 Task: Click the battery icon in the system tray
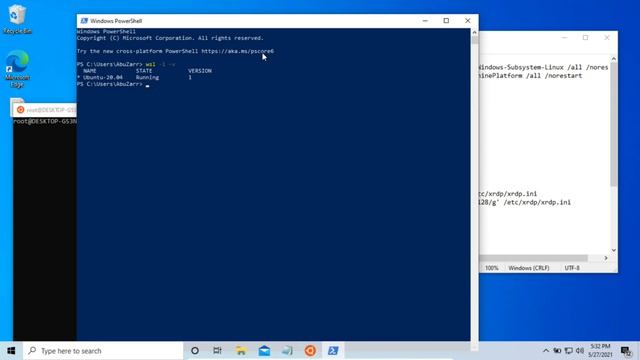point(557,351)
